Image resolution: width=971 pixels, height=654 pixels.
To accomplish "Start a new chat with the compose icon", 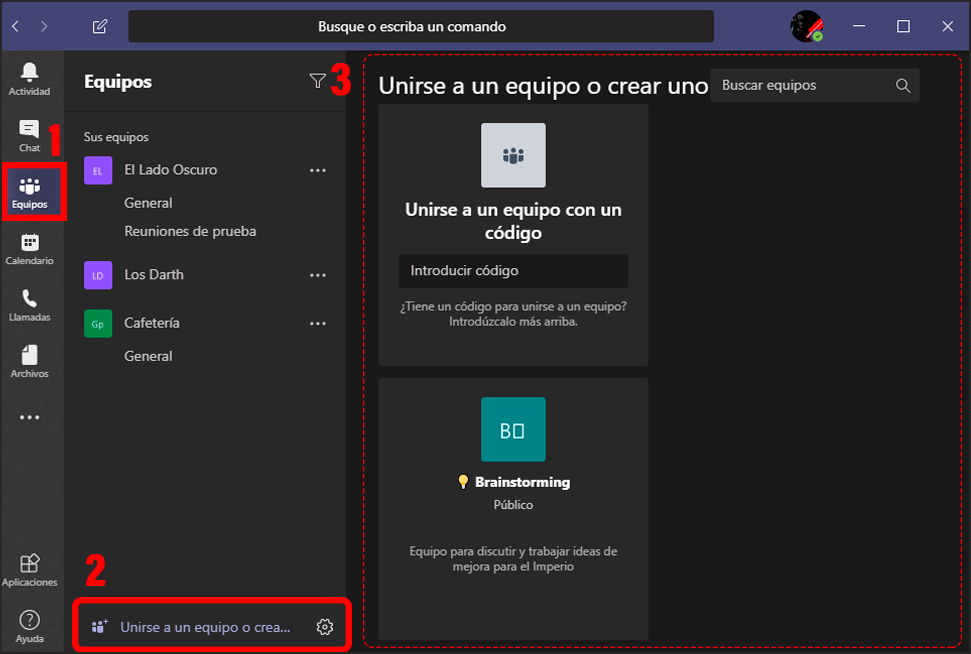I will [x=98, y=26].
